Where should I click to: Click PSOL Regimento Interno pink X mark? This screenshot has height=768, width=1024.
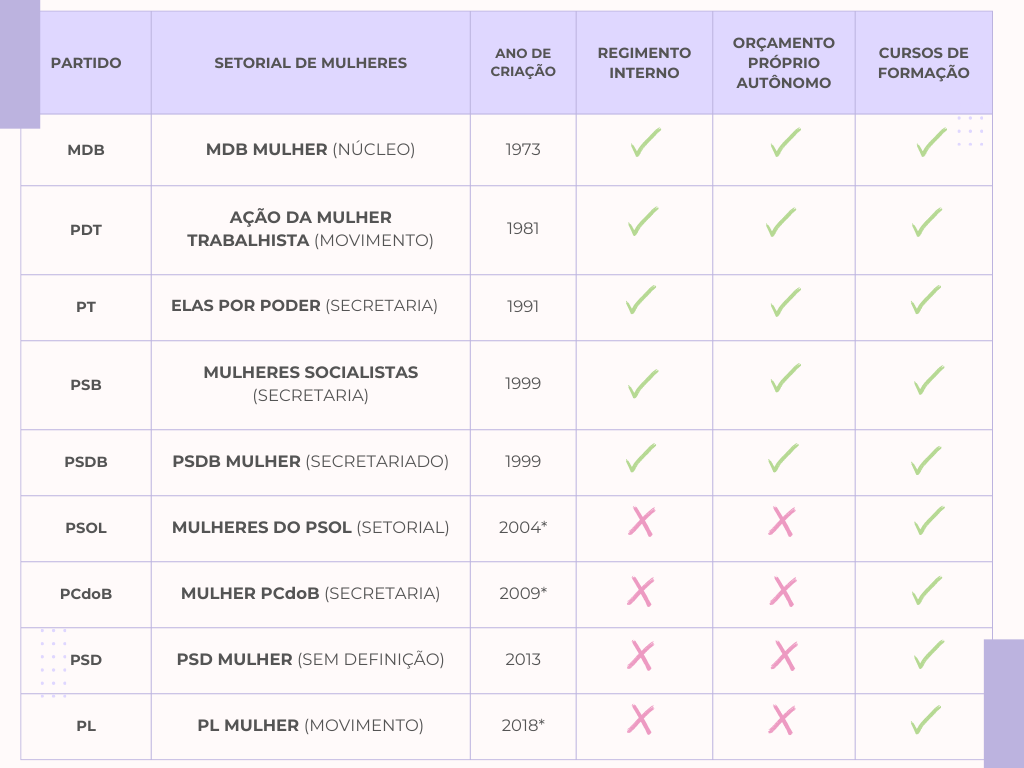click(x=641, y=521)
